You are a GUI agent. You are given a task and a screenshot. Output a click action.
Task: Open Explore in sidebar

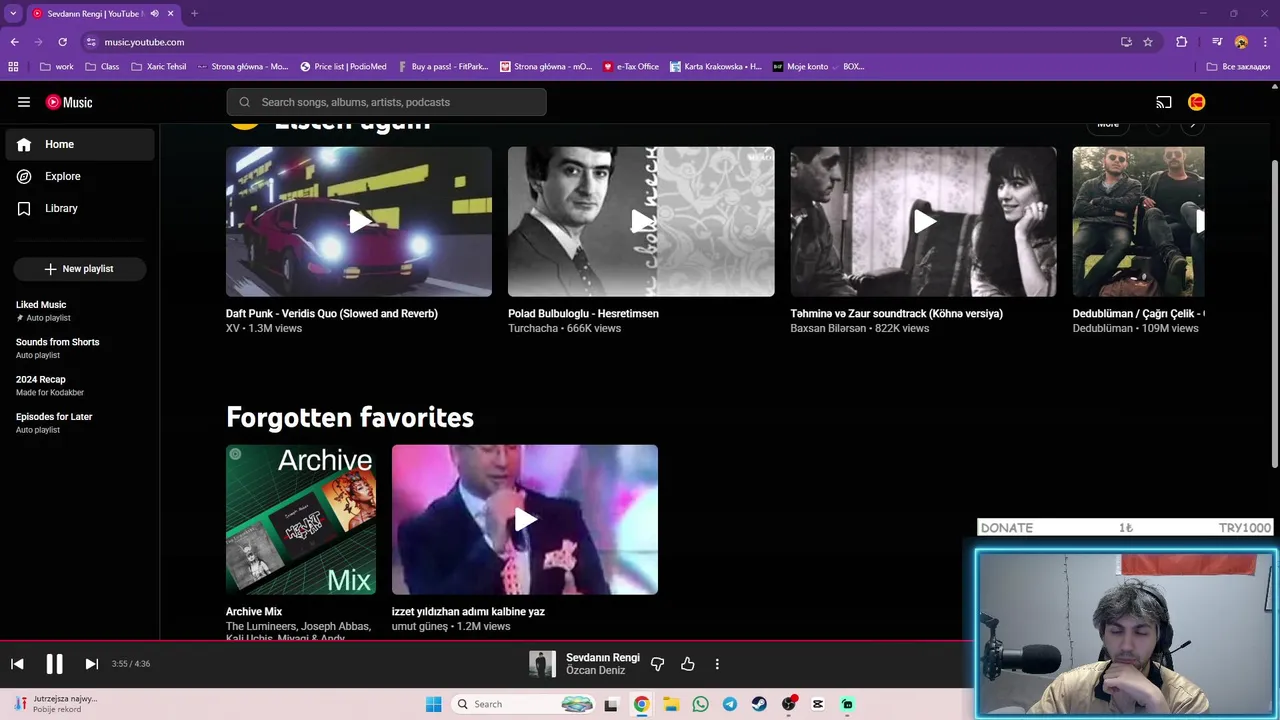coord(80,176)
